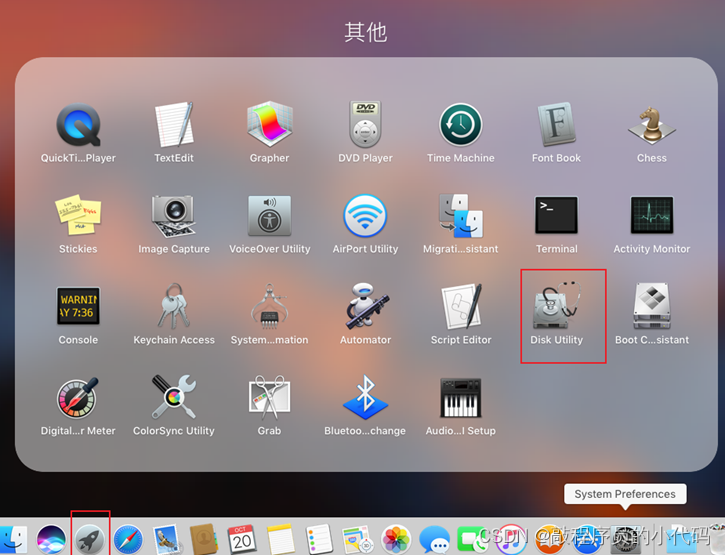
Task: Open Keychain Access
Action: point(174,306)
